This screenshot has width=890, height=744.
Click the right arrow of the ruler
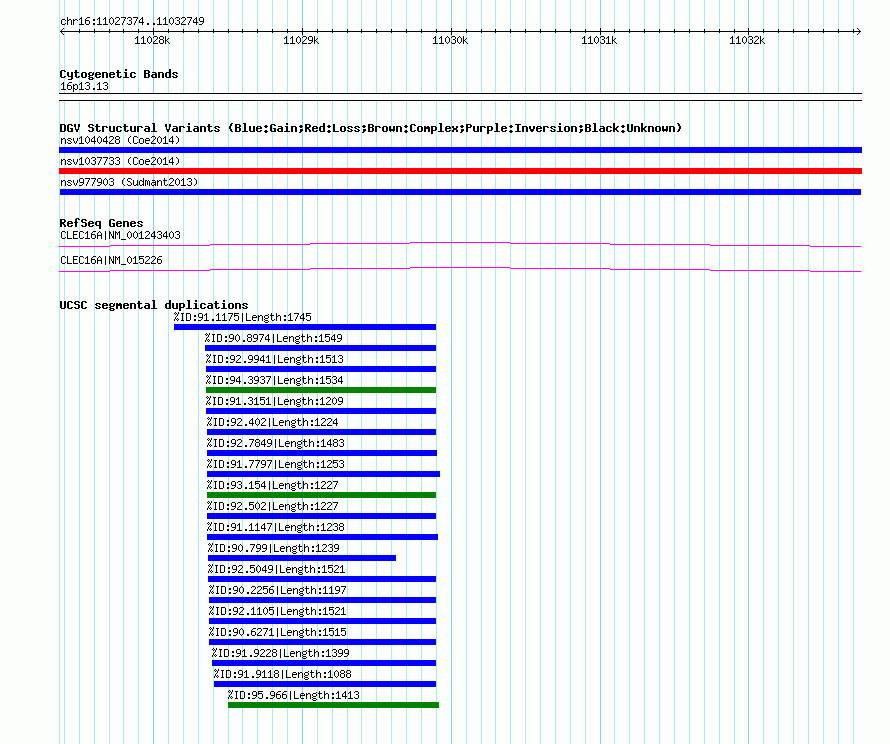point(858,31)
